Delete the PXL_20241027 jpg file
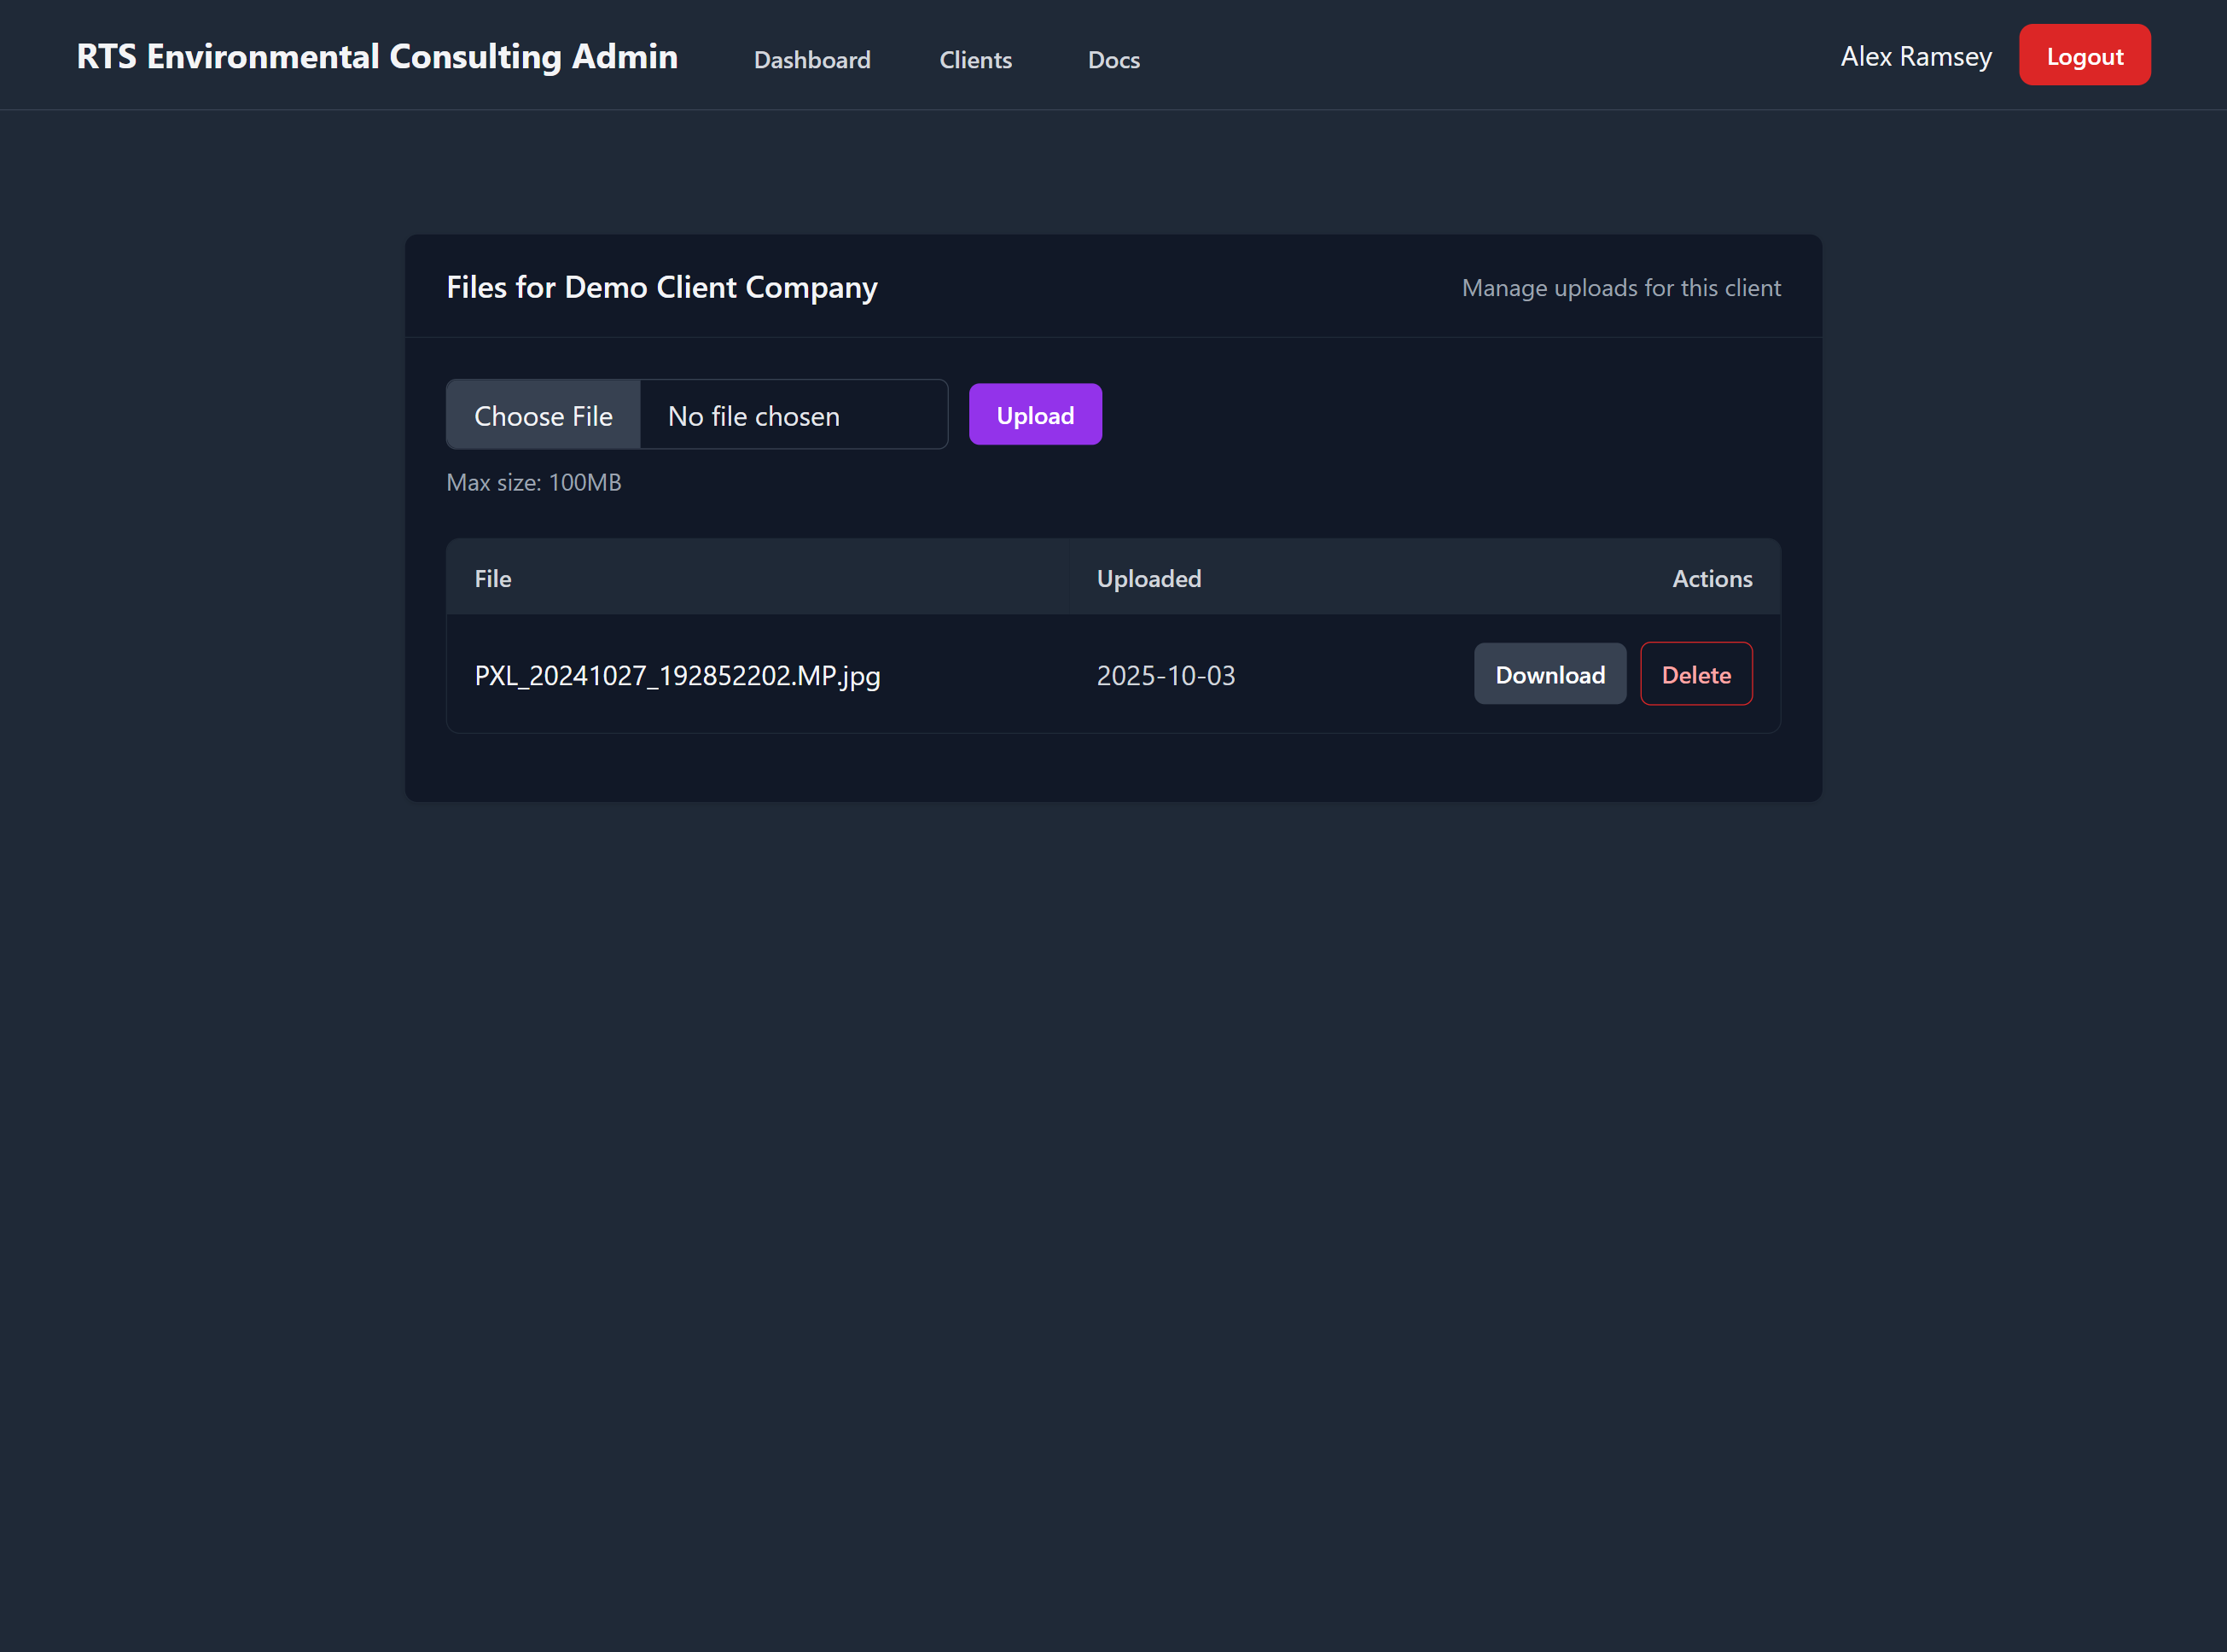This screenshot has width=2227, height=1652. coord(1695,675)
